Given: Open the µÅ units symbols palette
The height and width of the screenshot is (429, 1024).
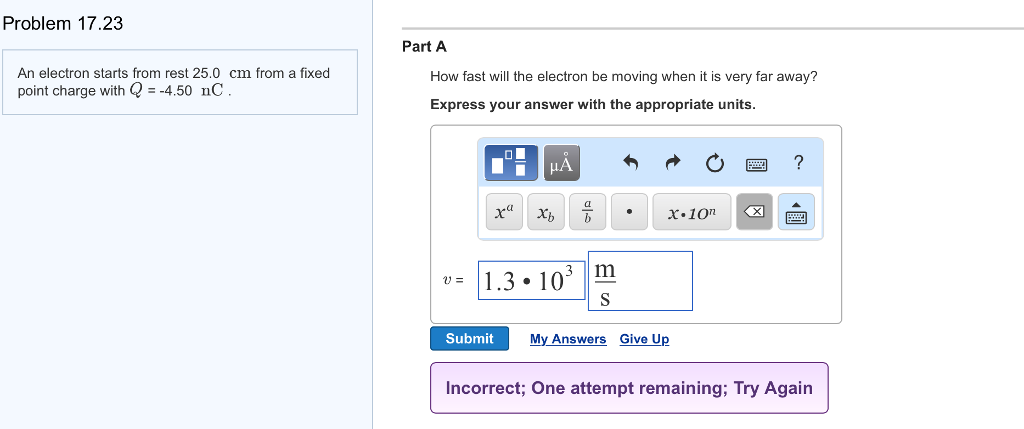Looking at the screenshot, I should (563, 162).
